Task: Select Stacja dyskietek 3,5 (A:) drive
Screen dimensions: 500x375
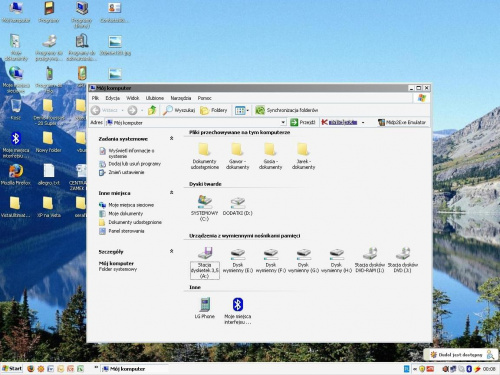Action: point(205,262)
